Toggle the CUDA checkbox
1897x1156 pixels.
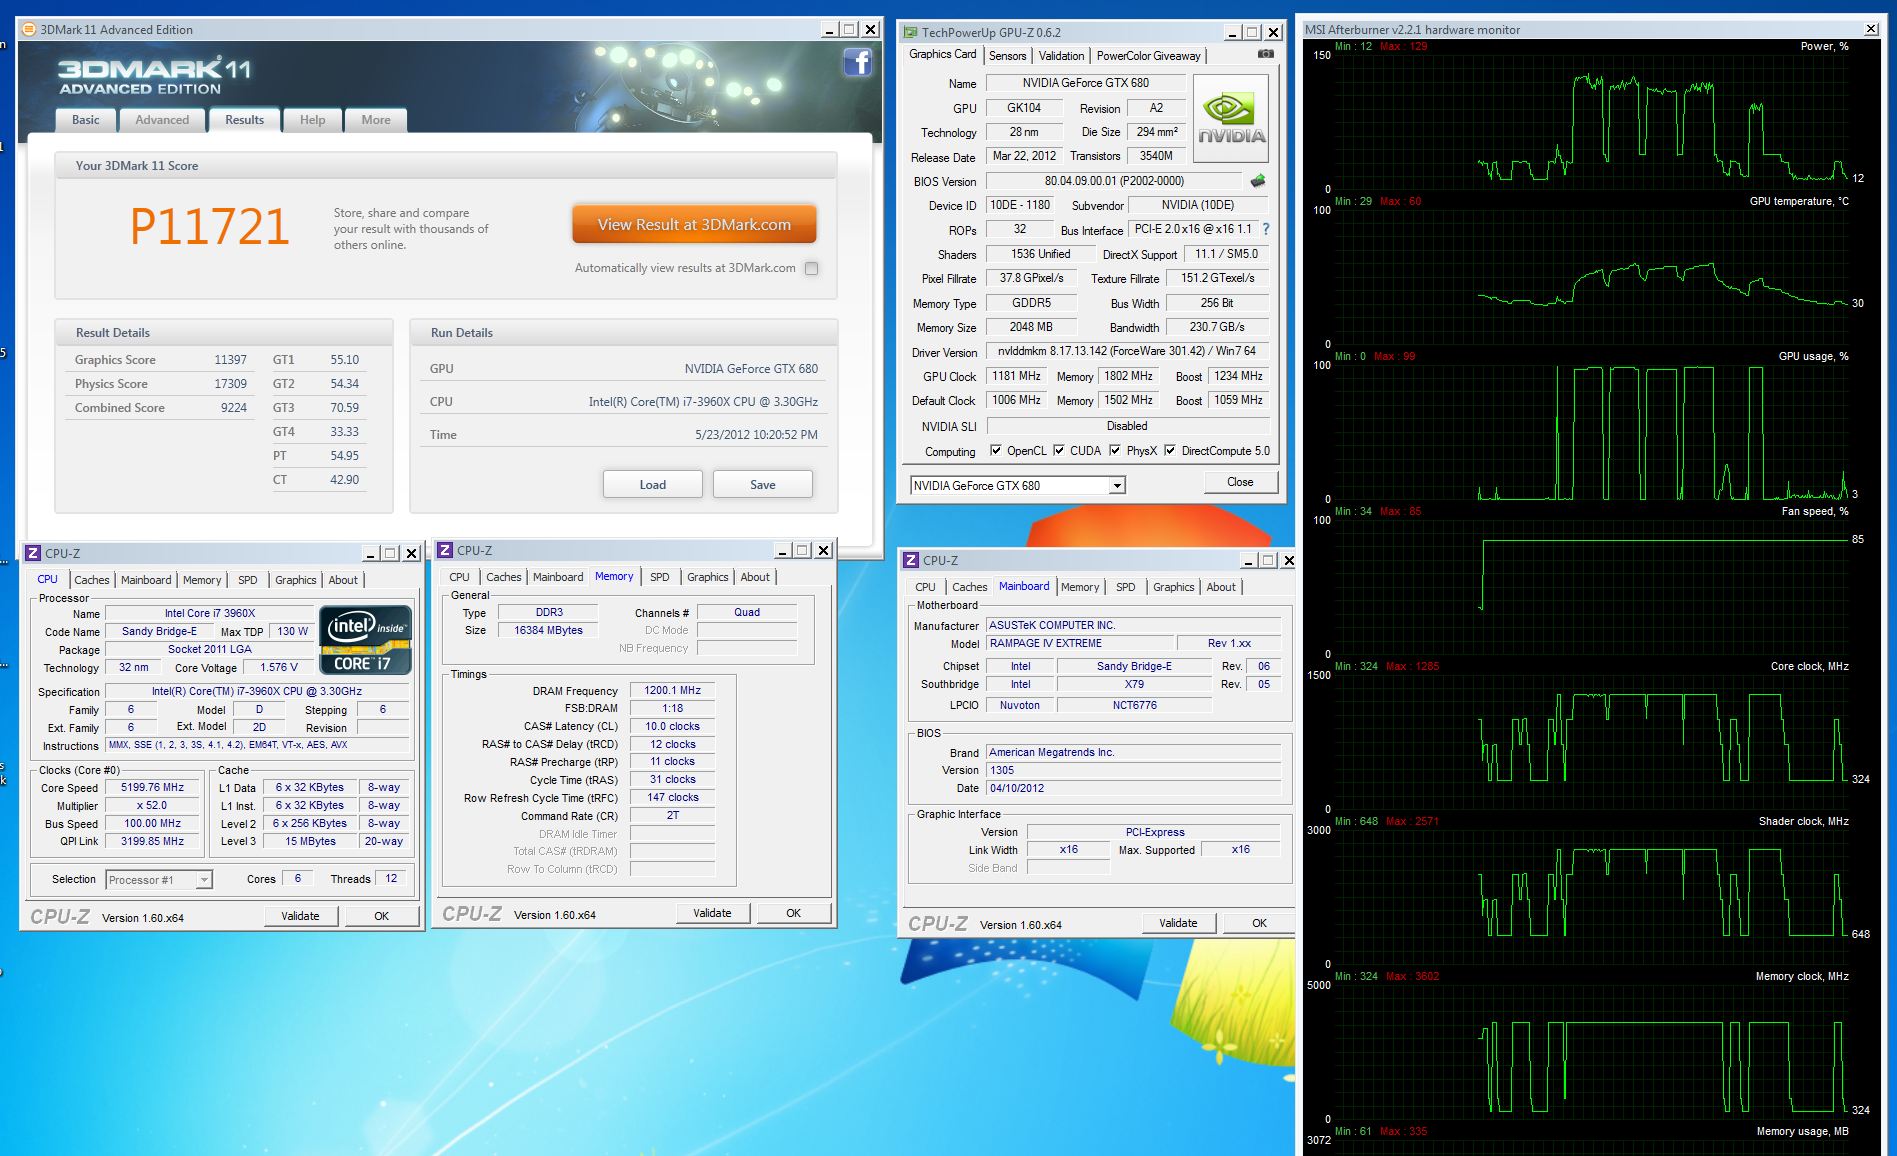(x=1058, y=450)
